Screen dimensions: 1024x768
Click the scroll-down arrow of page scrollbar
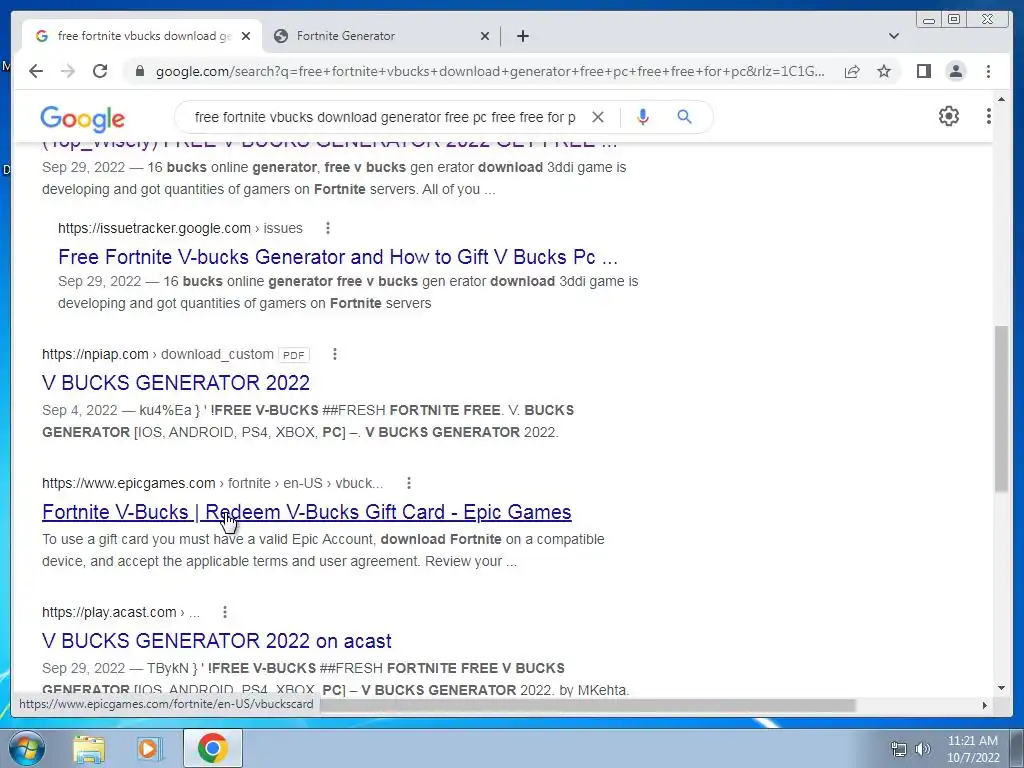coord(1001,688)
